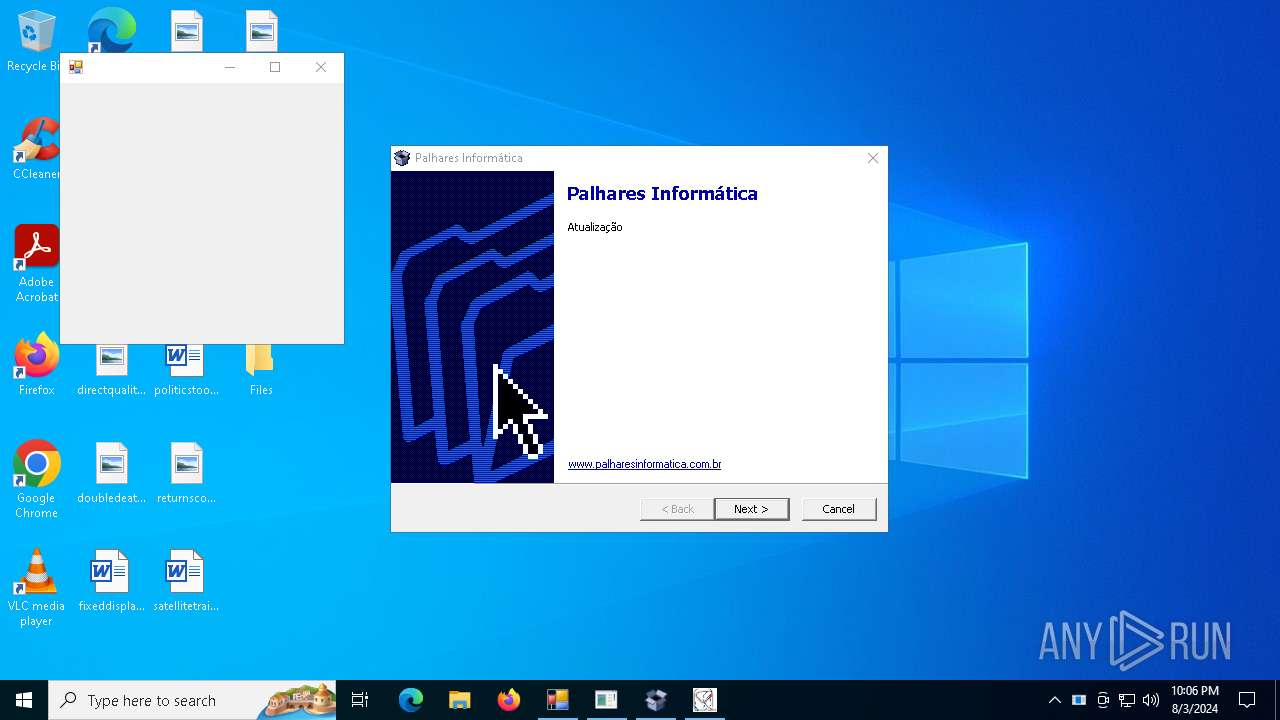Viewport: 1280px width, 720px height.
Task: Click Cancel in Palhares Informática installer
Action: [x=838, y=509]
